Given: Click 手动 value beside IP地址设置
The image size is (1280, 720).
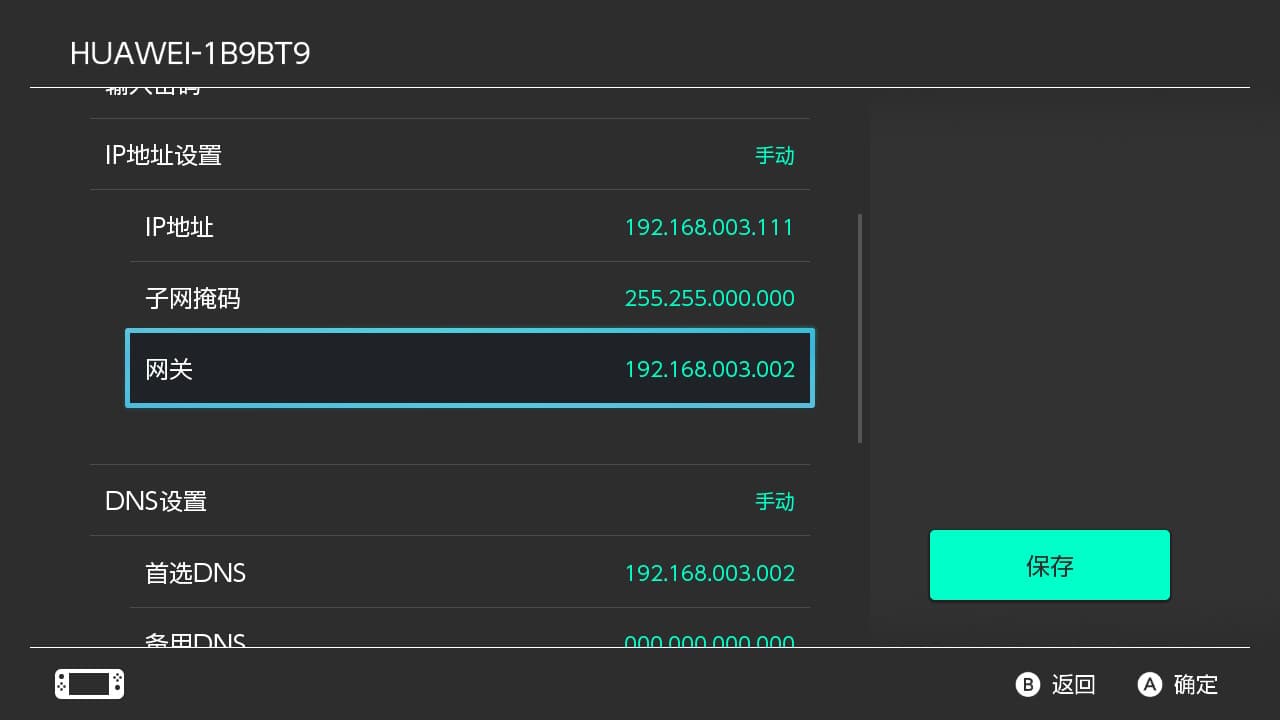Looking at the screenshot, I should coord(774,156).
